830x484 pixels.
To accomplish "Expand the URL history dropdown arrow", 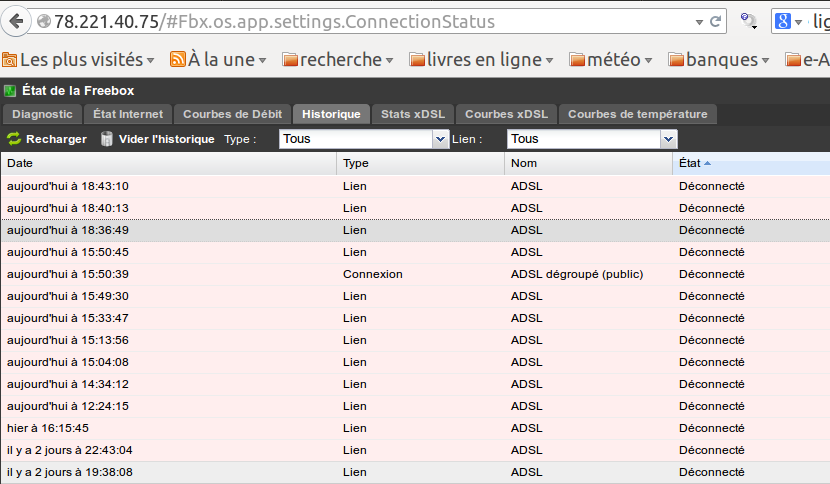I will (695, 21).
